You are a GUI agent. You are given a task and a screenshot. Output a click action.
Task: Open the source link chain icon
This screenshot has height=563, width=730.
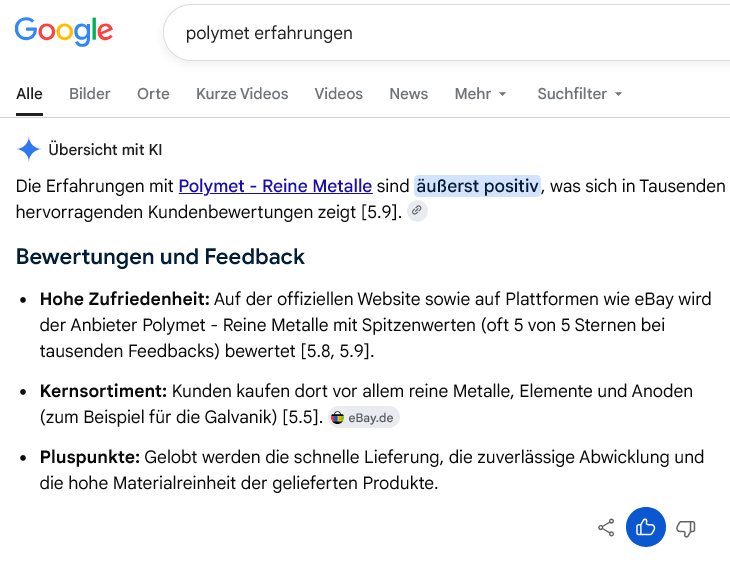[x=417, y=211]
